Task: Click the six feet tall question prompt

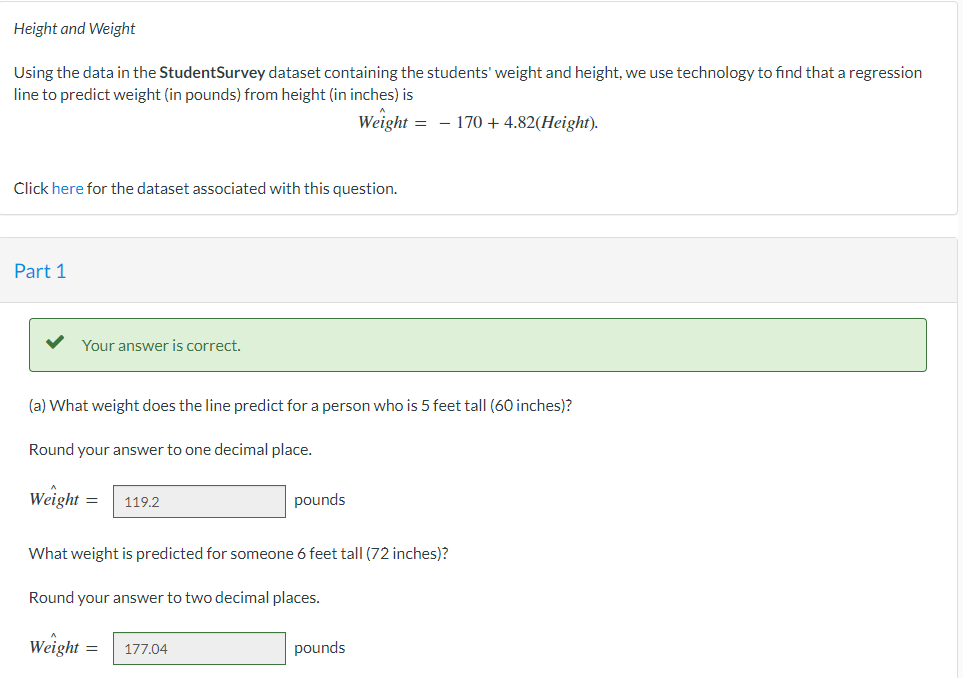Action: (238, 553)
